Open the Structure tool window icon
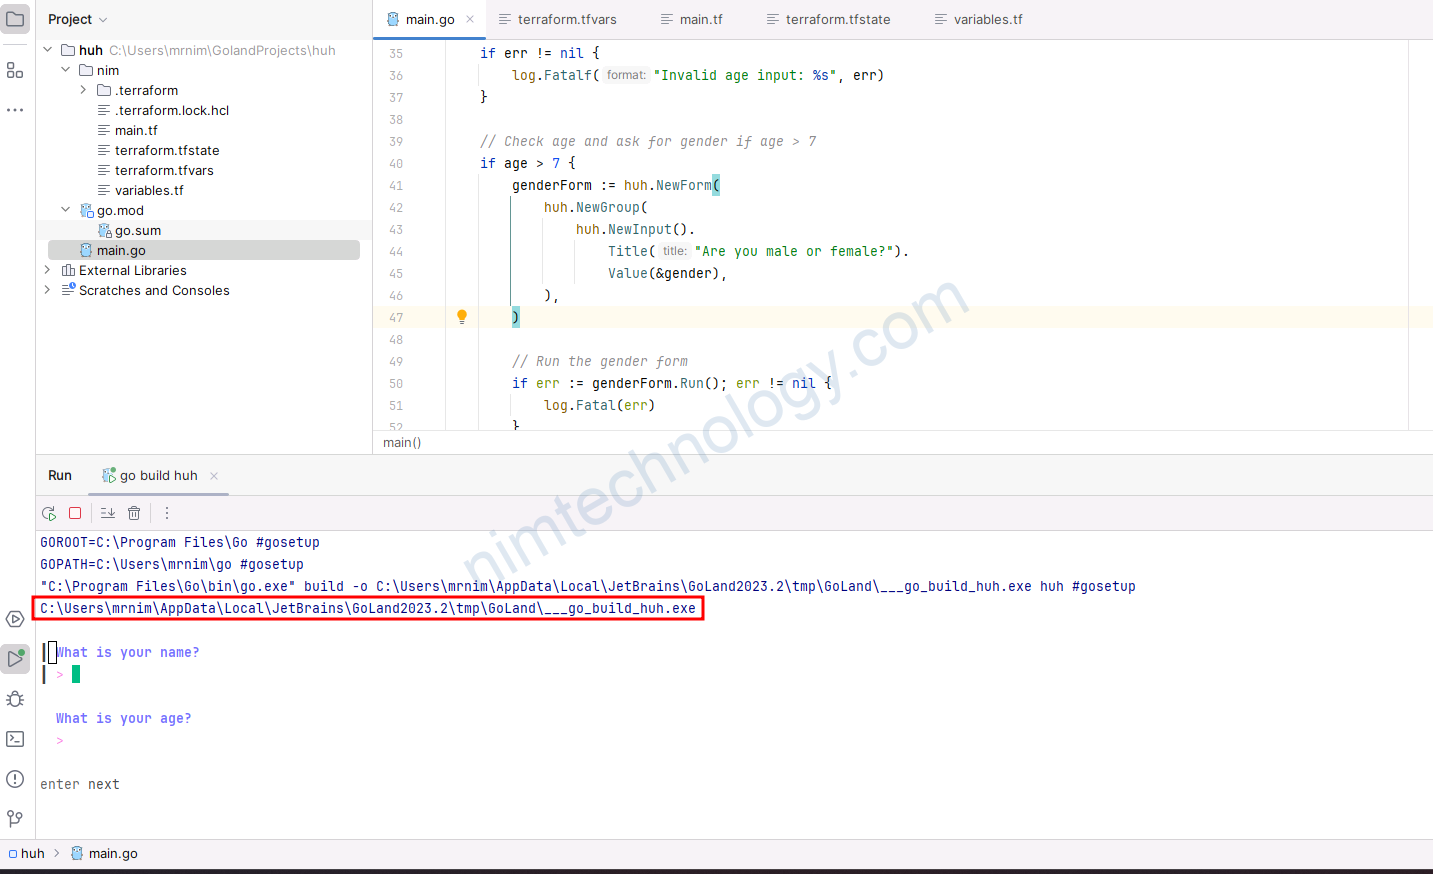The height and width of the screenshot is (874, 1433). [15, 70]
